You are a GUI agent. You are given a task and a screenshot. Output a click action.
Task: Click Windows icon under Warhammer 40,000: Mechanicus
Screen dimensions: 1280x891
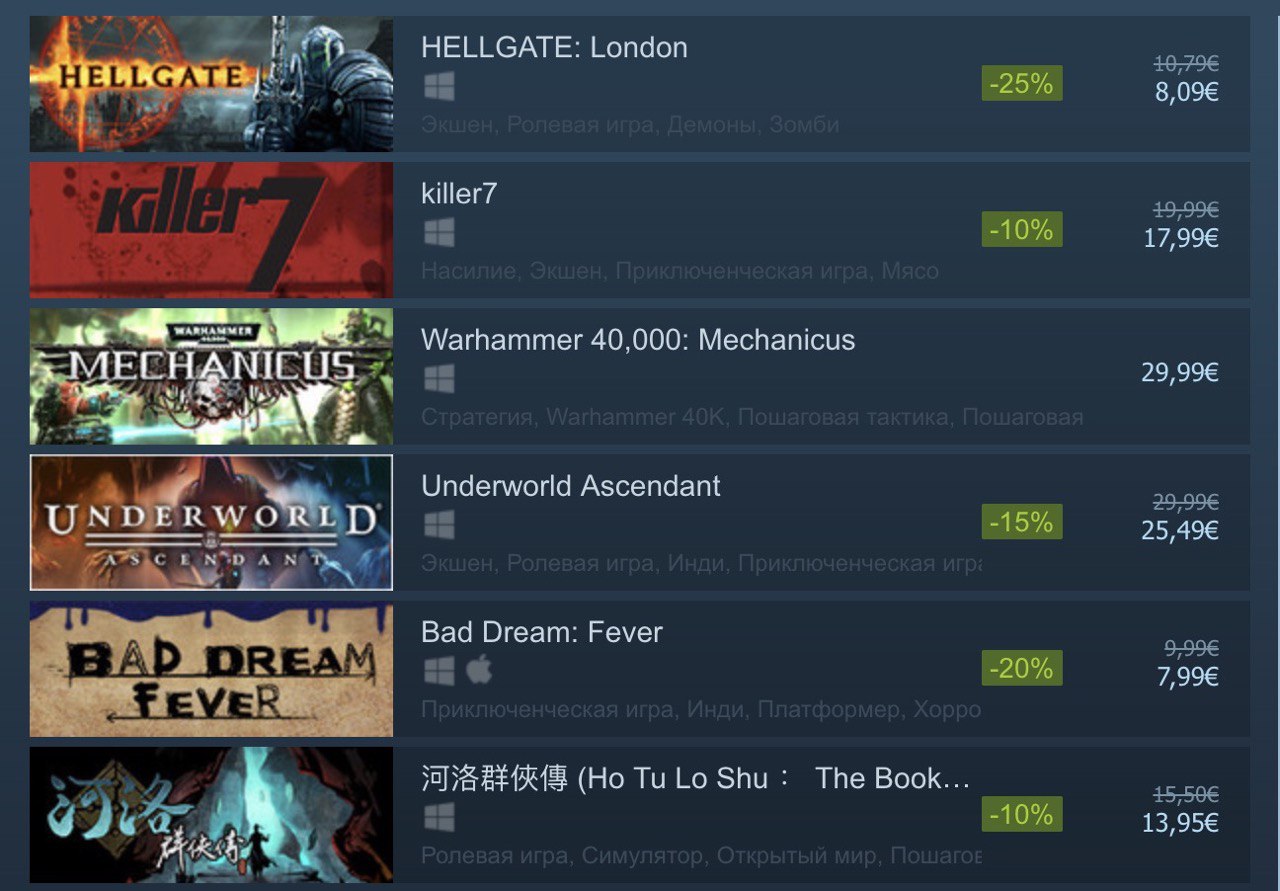(x=439, y=379)
